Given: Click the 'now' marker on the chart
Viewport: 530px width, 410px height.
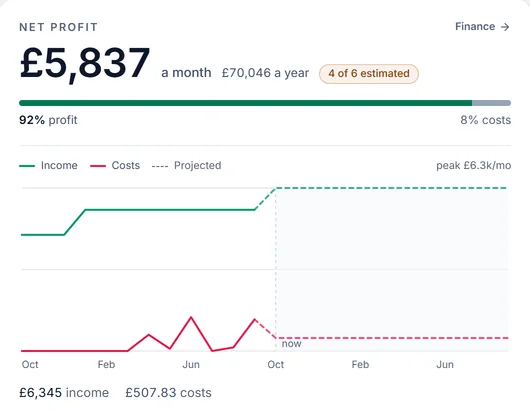Looking at the screenshot, I should [291, 344].
